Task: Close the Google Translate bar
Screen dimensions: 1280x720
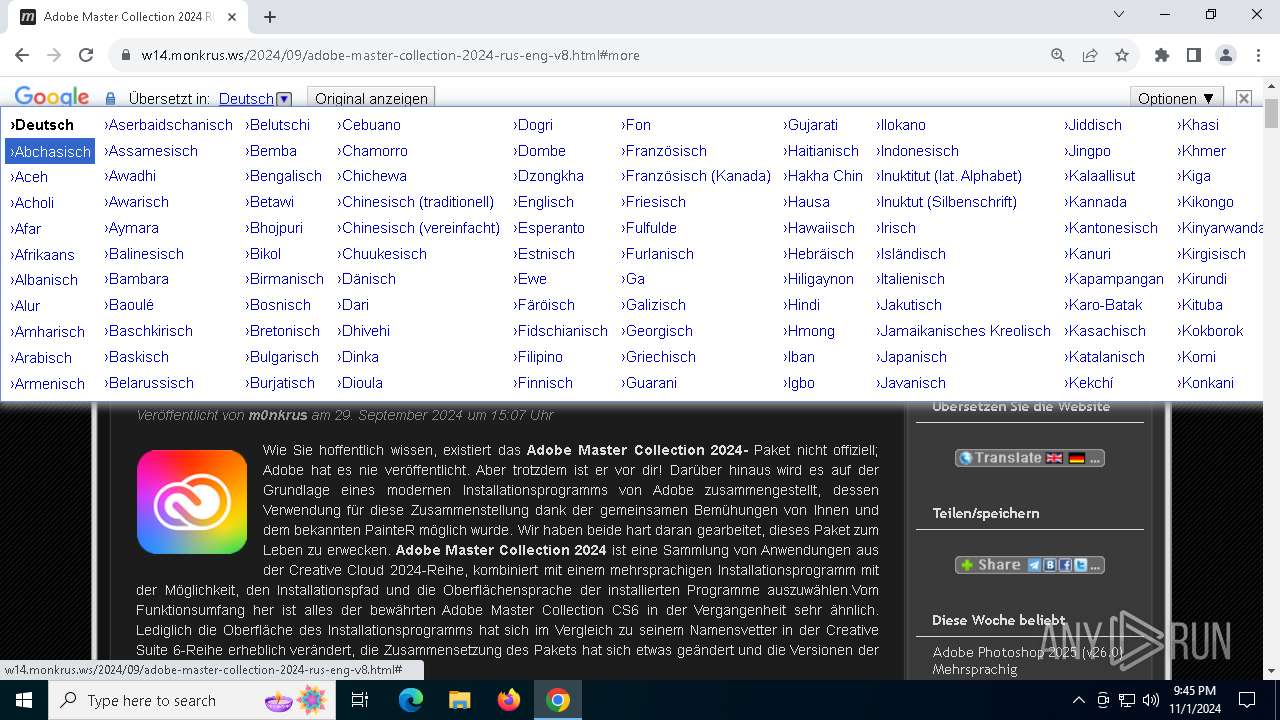Action: pyautogui.click(x=1244, y=98)
